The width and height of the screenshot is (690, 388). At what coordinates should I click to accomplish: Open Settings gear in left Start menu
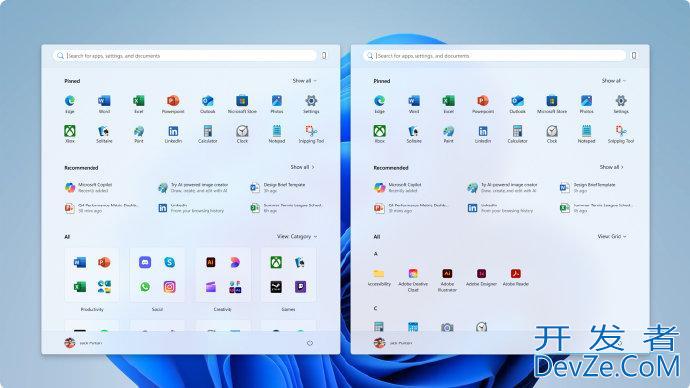(311, 104)
